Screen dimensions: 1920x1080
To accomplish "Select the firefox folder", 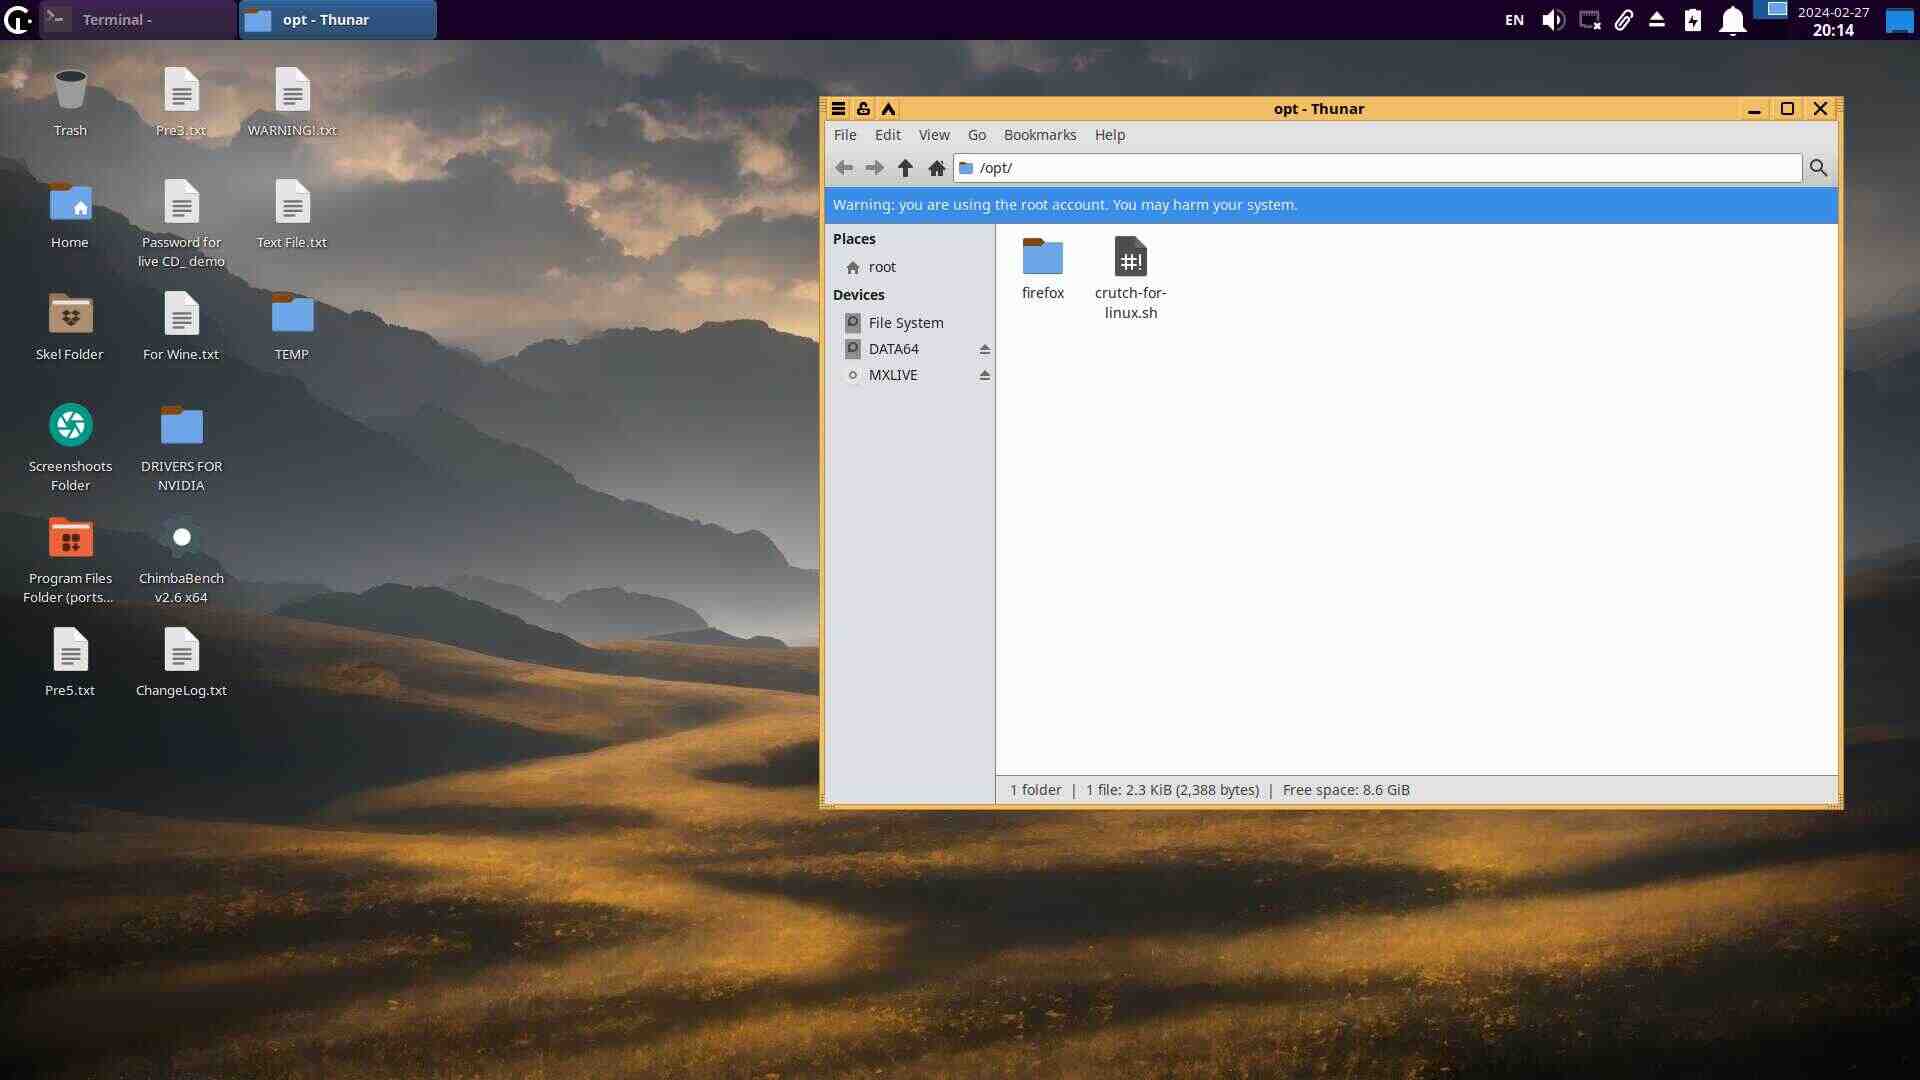I will [1042, 258].
